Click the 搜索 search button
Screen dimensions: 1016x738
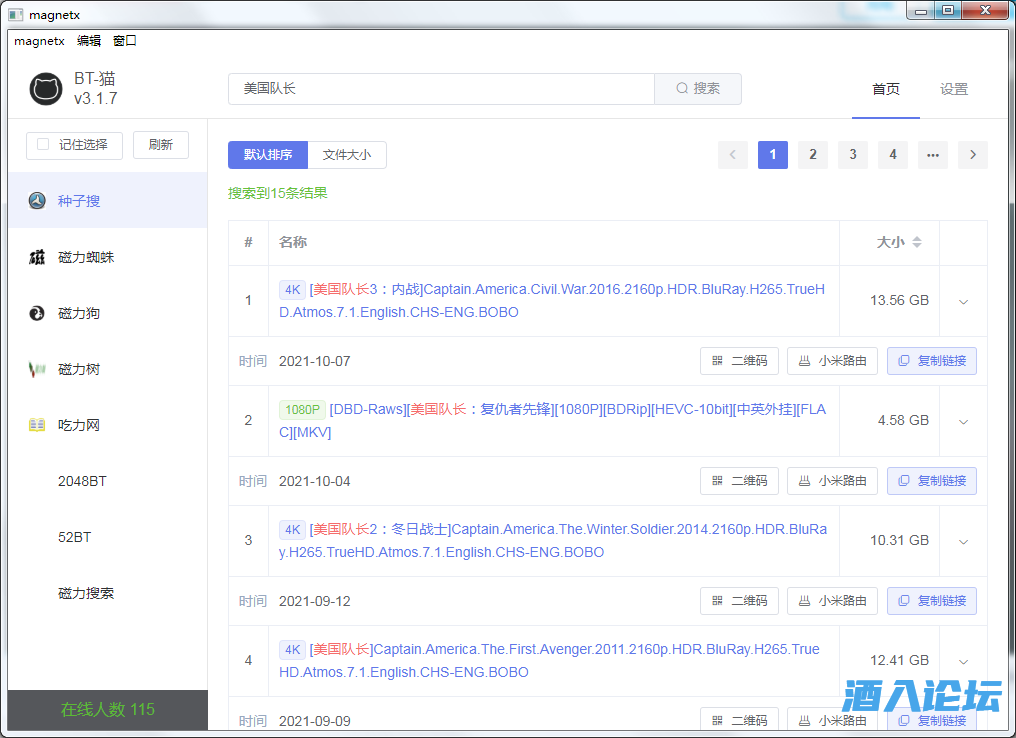[x=698, y=88]
